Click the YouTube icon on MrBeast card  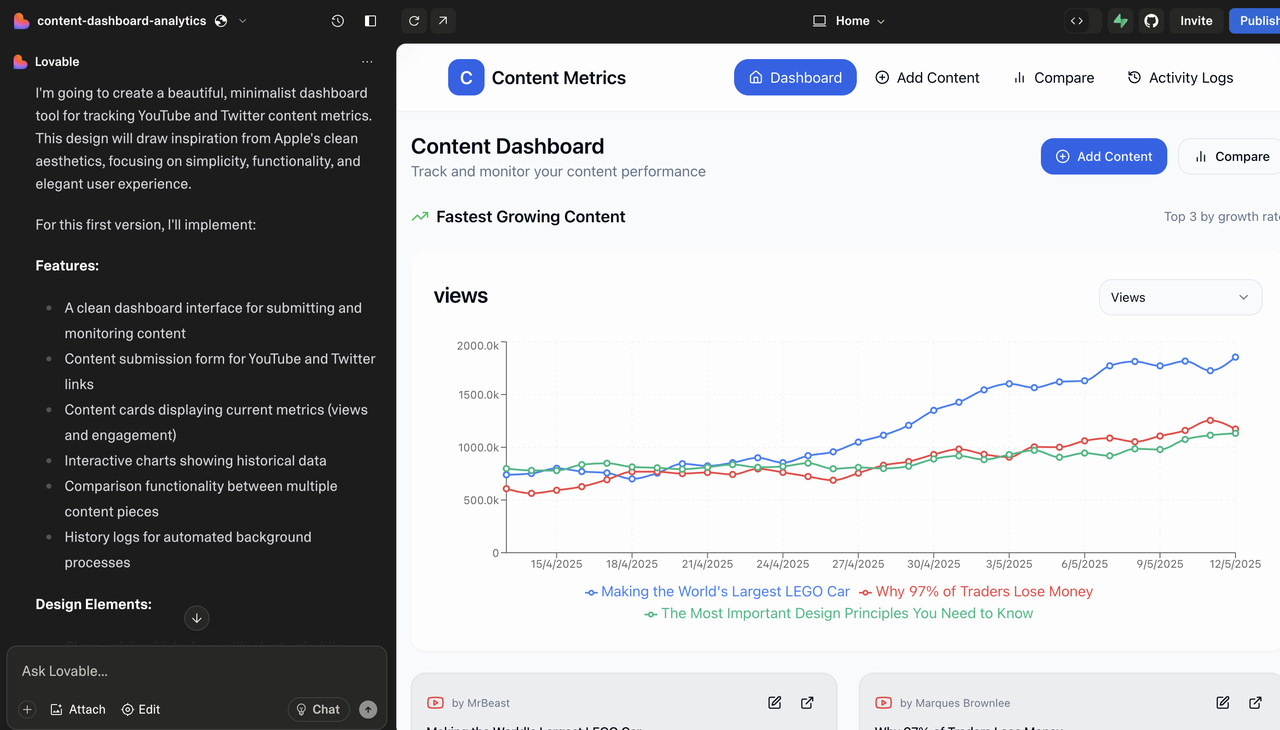coord(435,704)
